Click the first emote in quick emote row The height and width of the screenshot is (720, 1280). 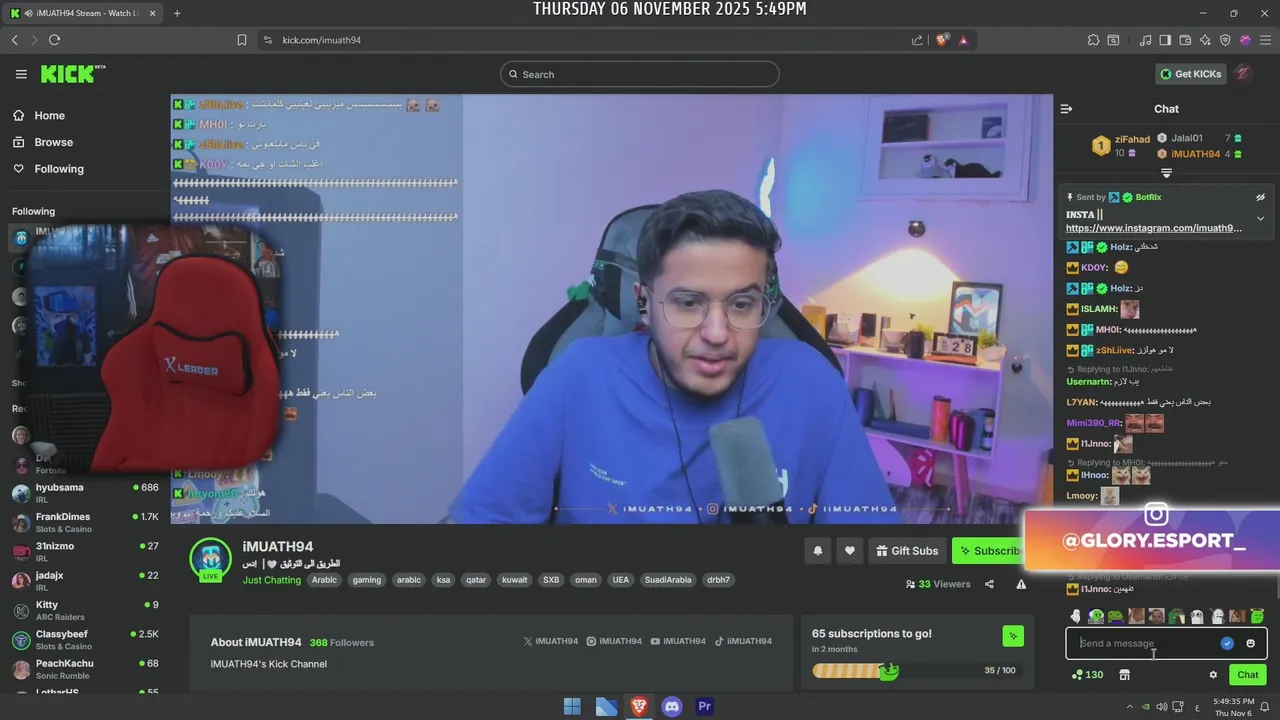click(1076, 616)
